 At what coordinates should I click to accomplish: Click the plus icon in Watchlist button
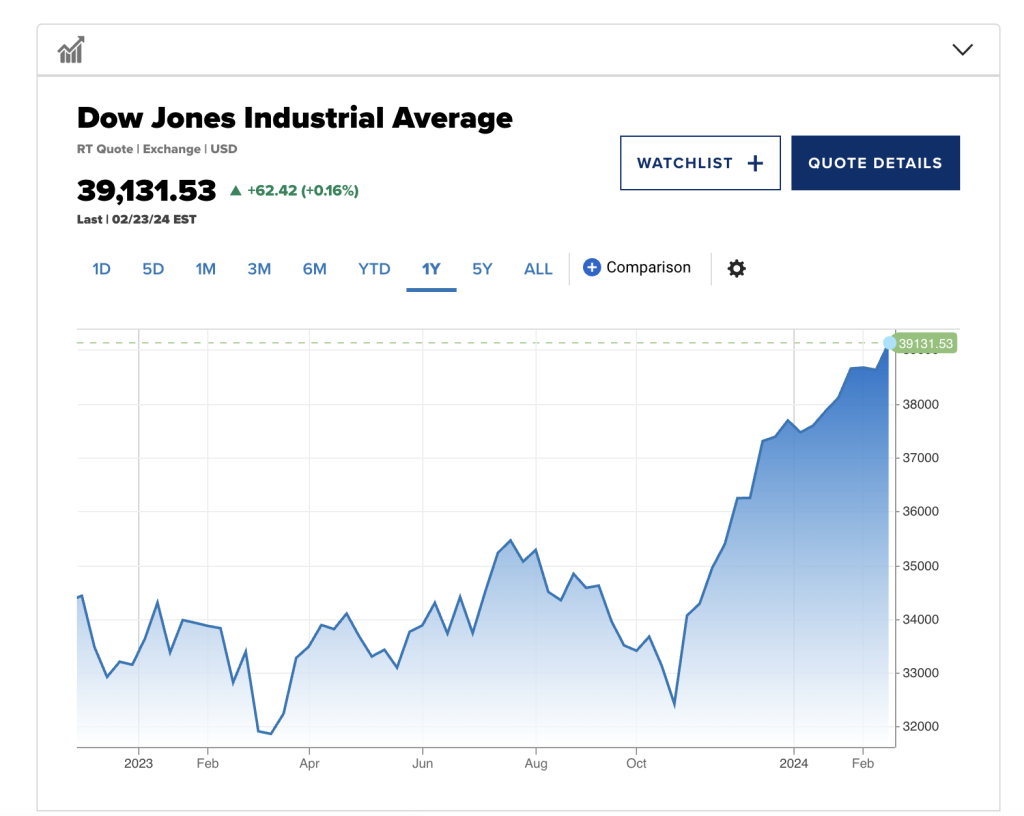click(755, 163)
